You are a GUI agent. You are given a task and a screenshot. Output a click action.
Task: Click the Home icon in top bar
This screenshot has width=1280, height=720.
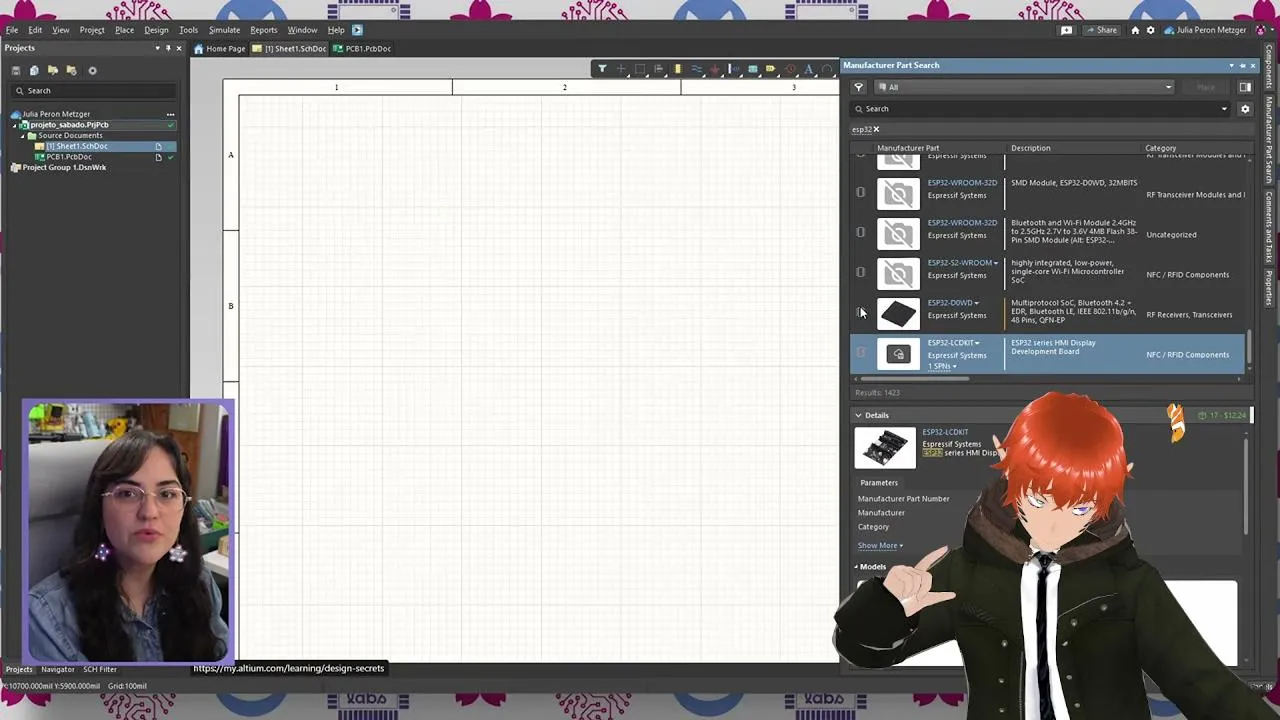(x=1135, y=30)
